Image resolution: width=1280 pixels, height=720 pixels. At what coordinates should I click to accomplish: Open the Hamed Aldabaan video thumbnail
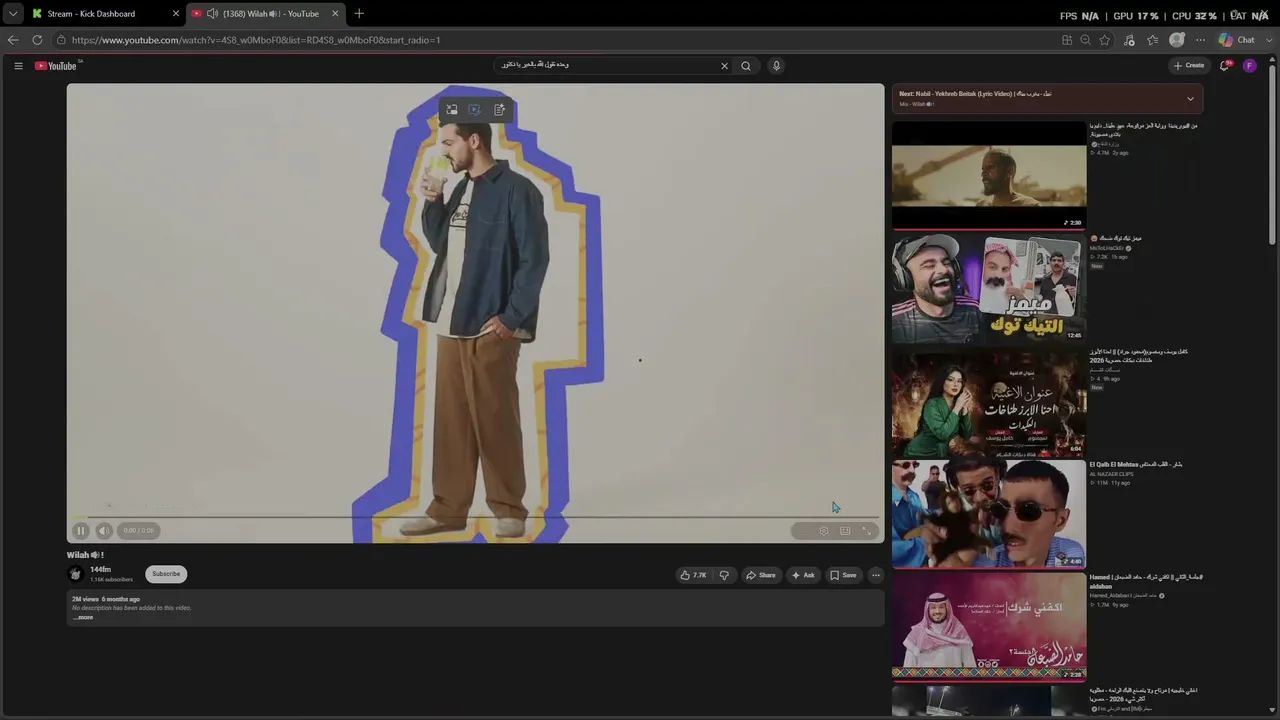989,627
